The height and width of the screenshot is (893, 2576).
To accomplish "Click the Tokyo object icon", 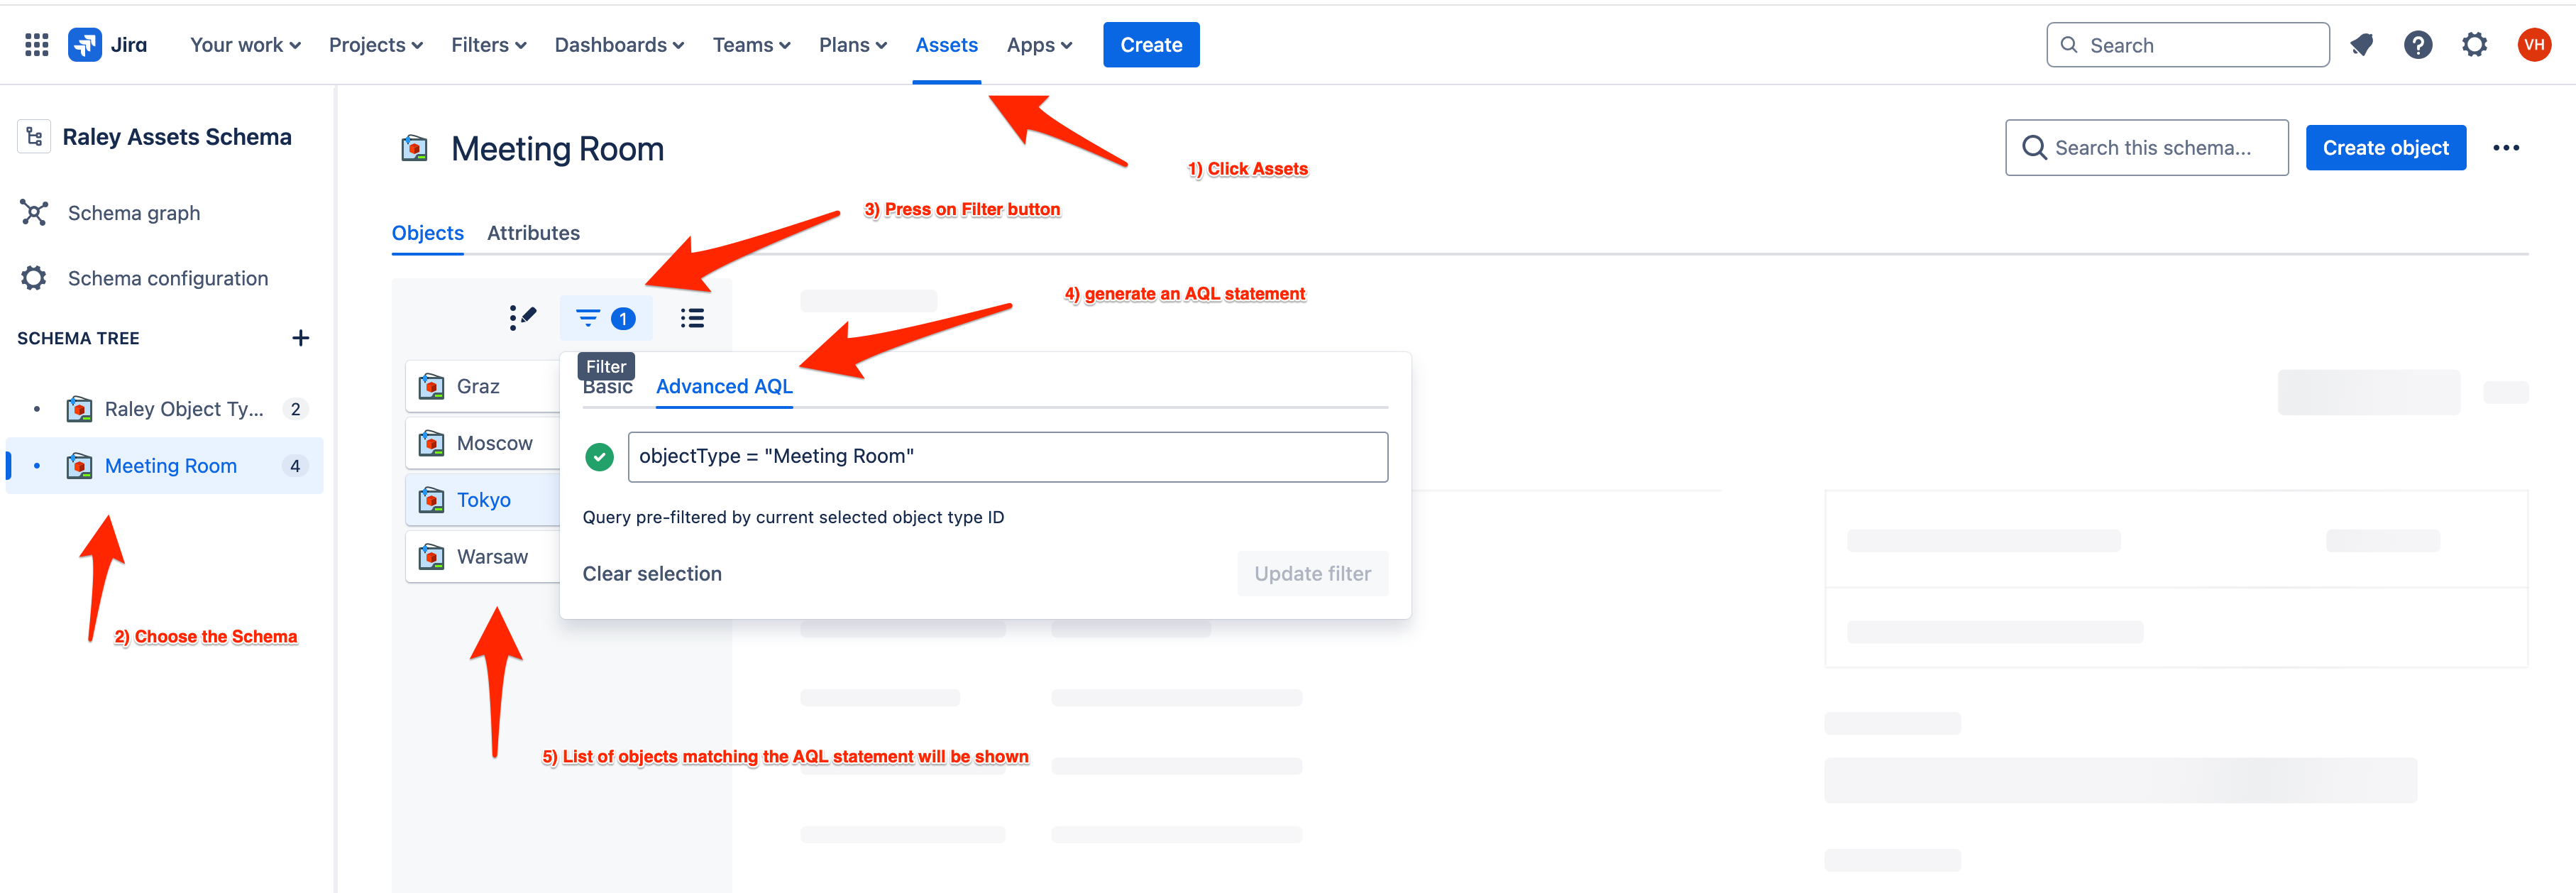I will [432, 500].
